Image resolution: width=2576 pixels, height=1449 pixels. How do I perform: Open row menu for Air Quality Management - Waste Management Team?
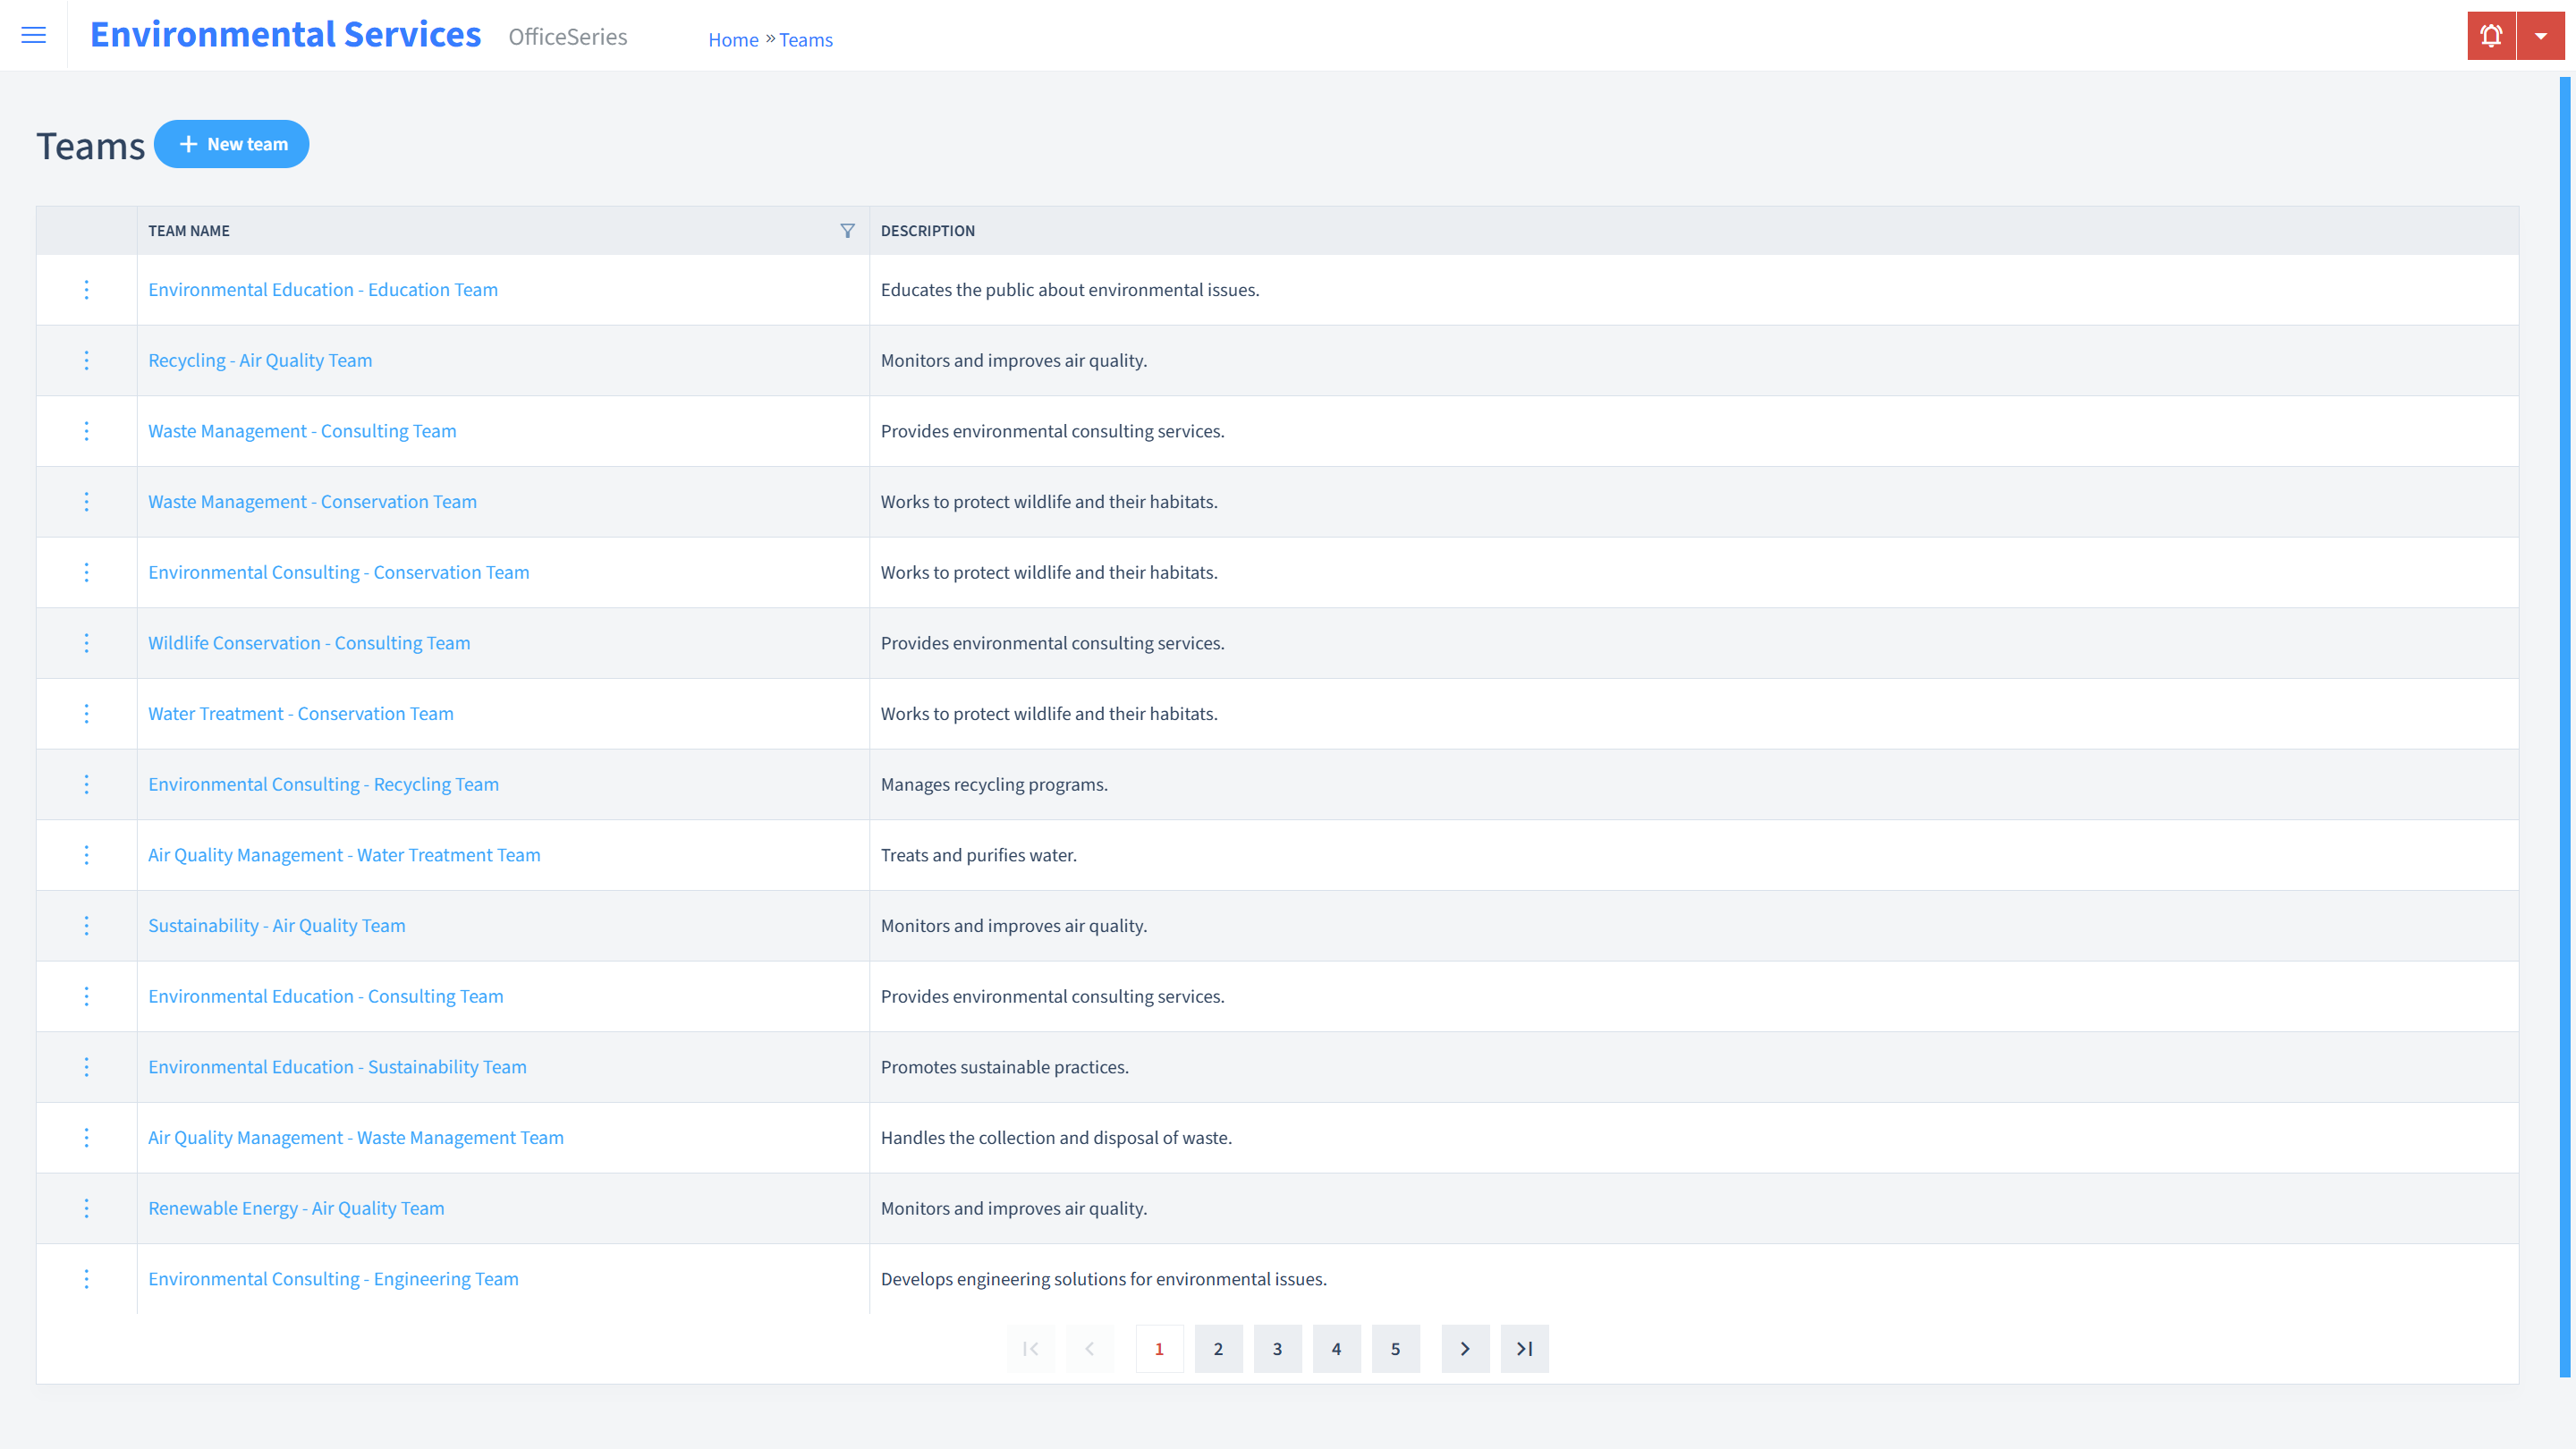[x=87, y=1138]
